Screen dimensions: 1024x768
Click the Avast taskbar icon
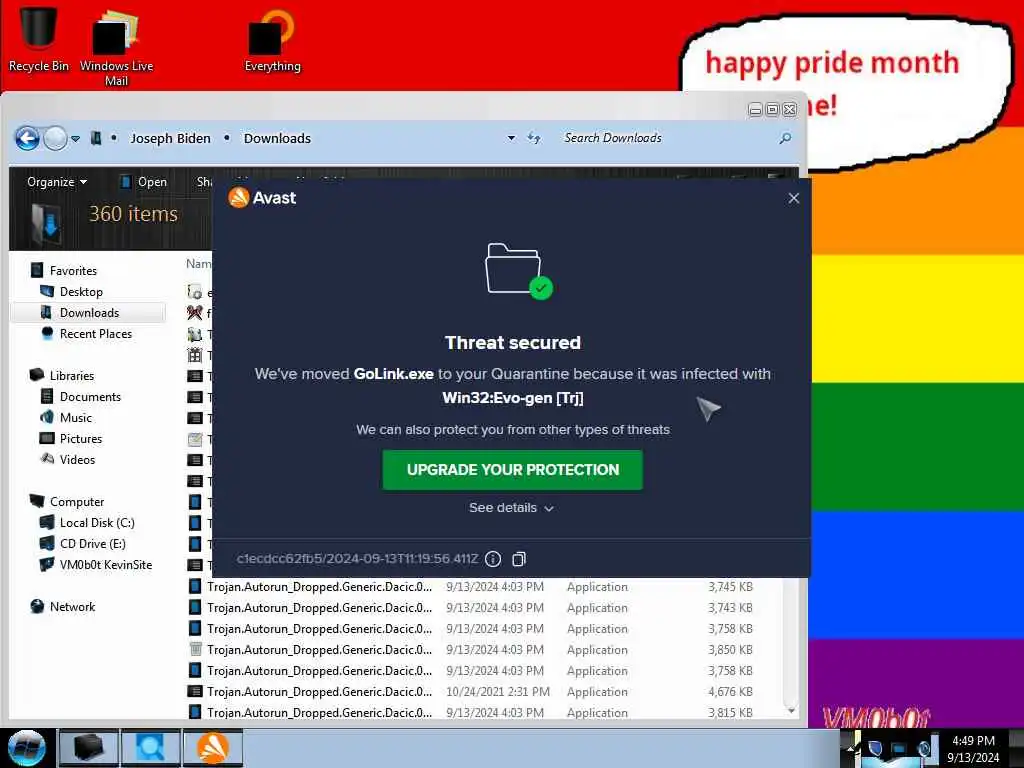pyautogui.click(x=213, y=748)
